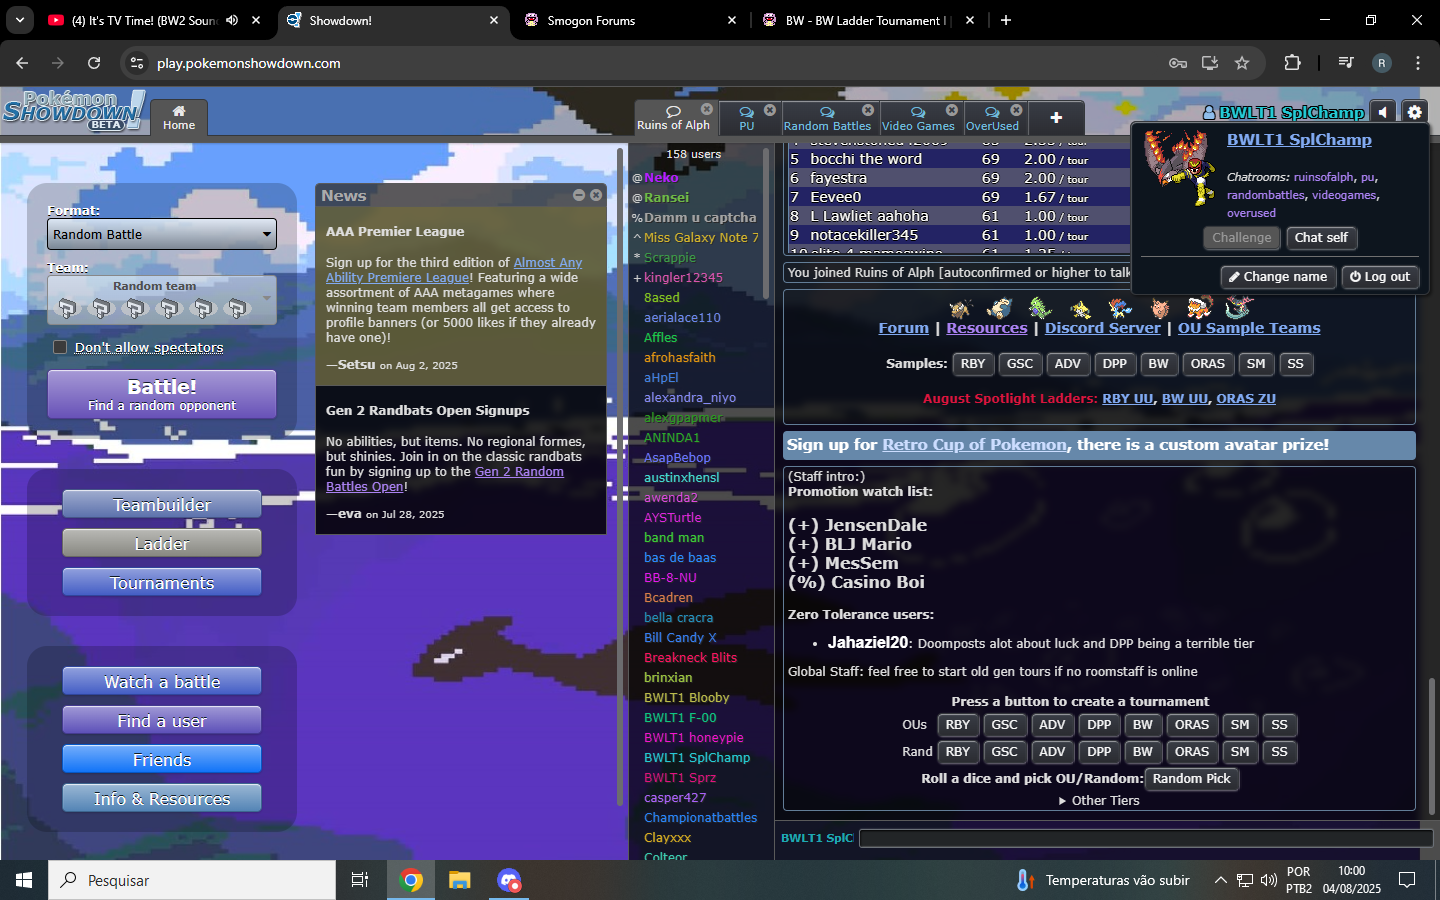Viewport: 1440px width, 900px height.
Task: Open Task View on taskbar
Action: tap(360, 880)
